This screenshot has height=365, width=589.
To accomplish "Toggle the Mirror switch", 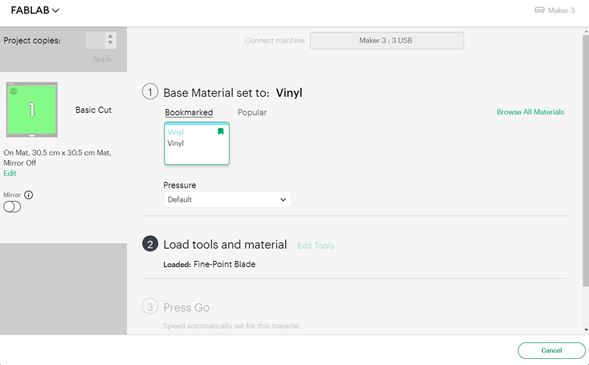I will [12, 207].
